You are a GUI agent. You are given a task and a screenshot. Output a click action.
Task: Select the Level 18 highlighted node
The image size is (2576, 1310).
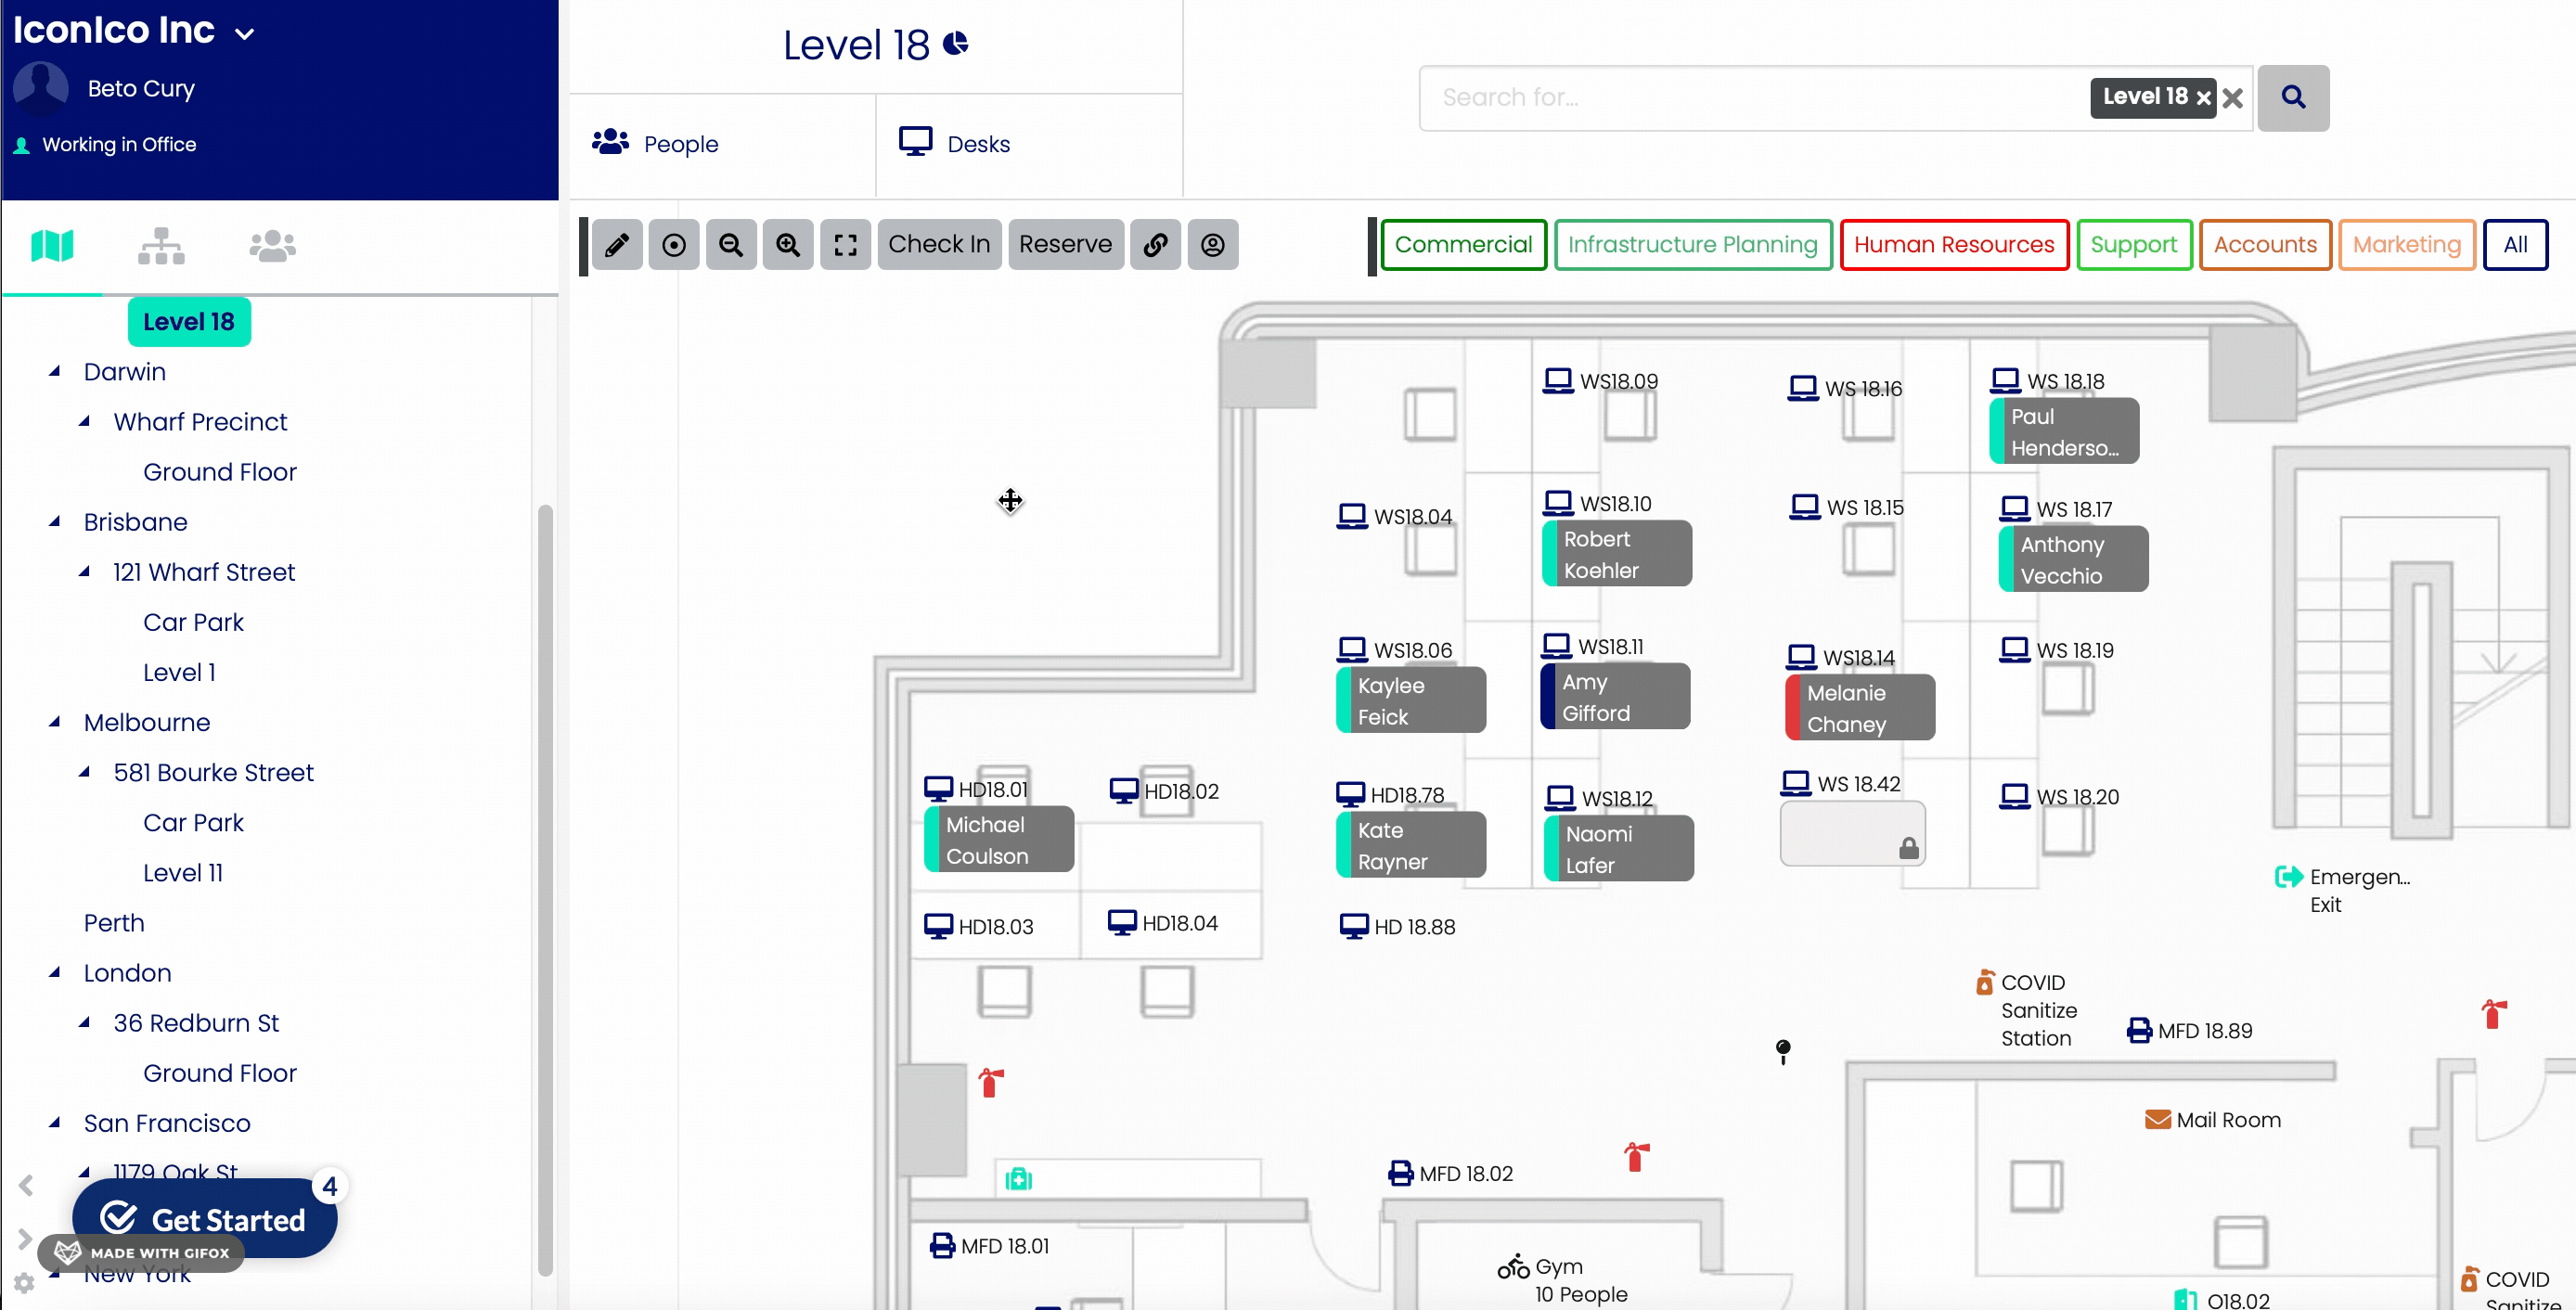[189, 322]
